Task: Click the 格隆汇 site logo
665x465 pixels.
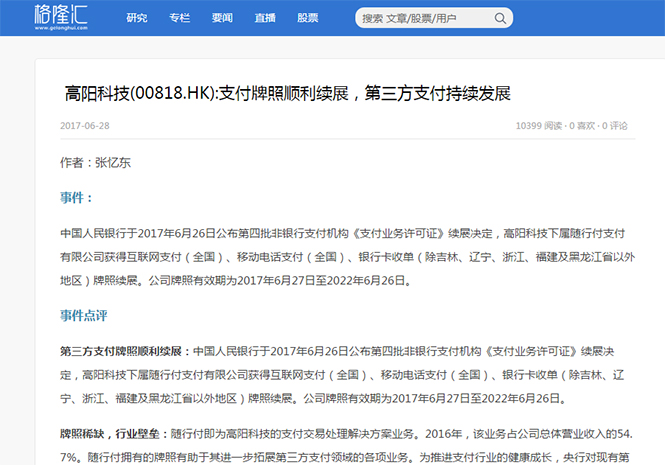Action: click(x=61, y=17)
